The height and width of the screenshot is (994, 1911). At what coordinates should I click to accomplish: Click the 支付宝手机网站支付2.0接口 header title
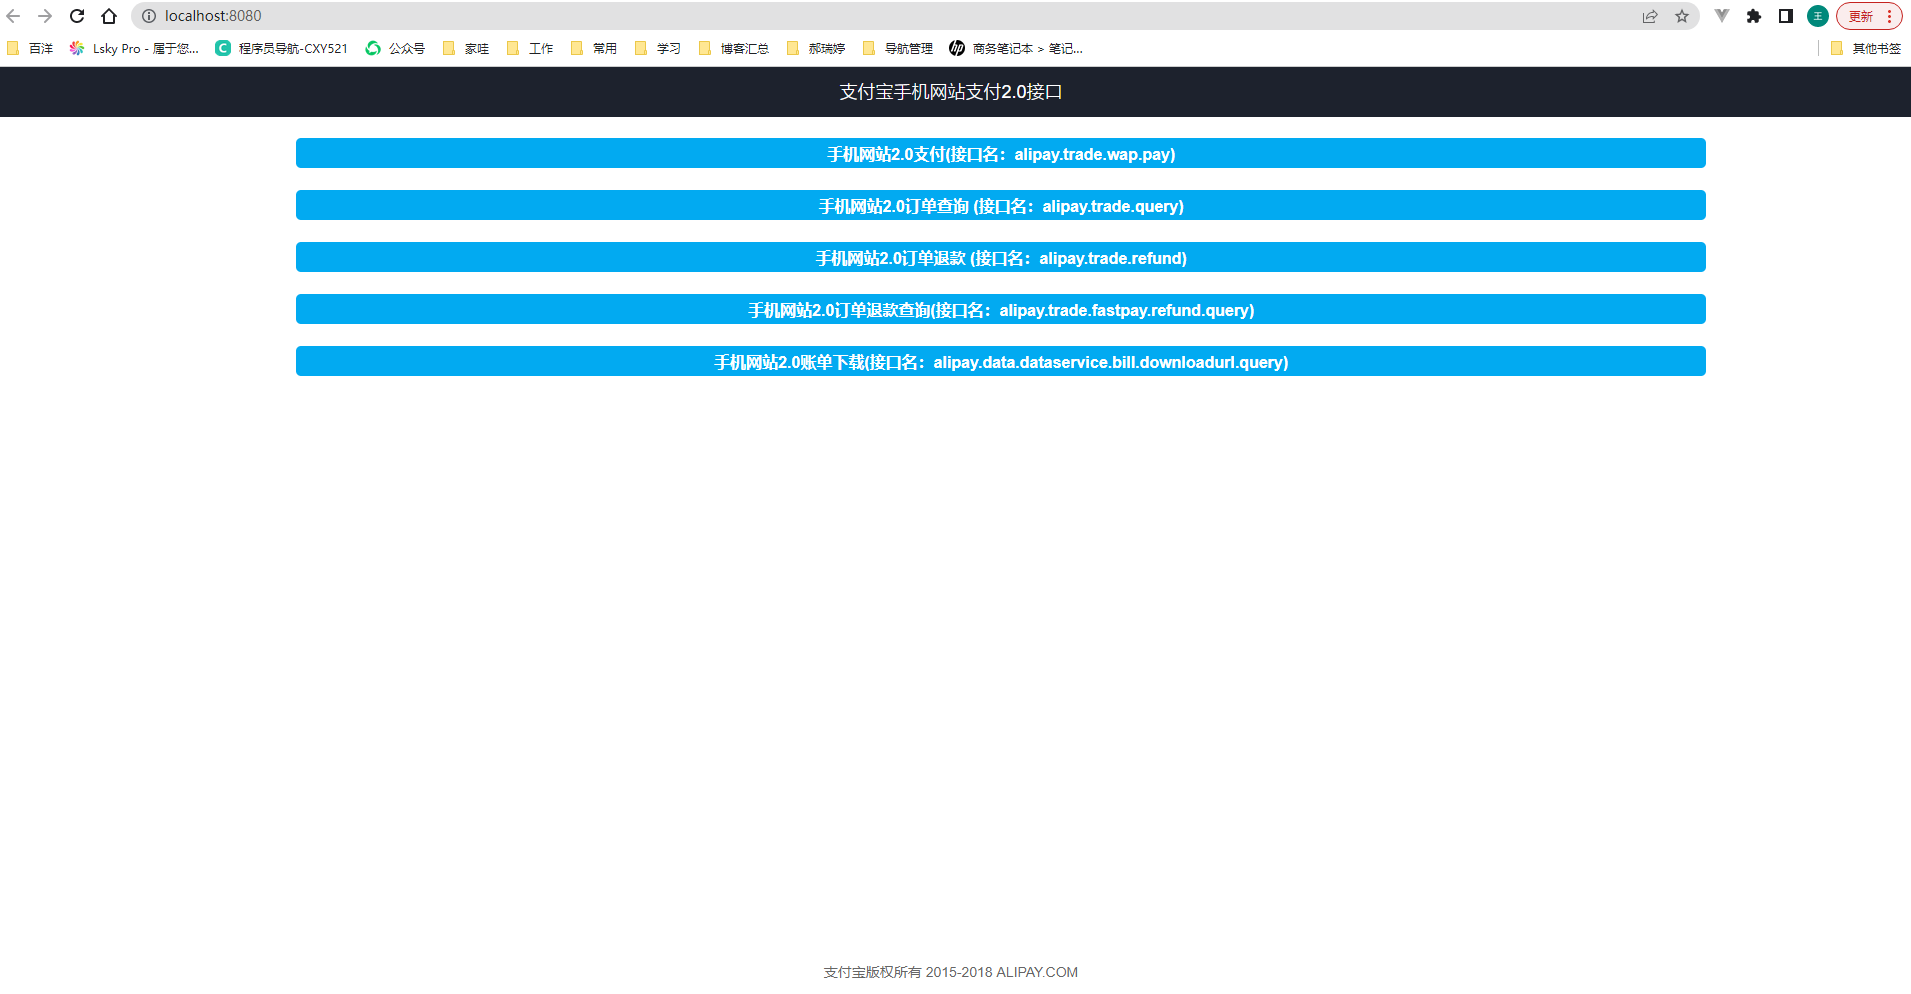(951, 92)
